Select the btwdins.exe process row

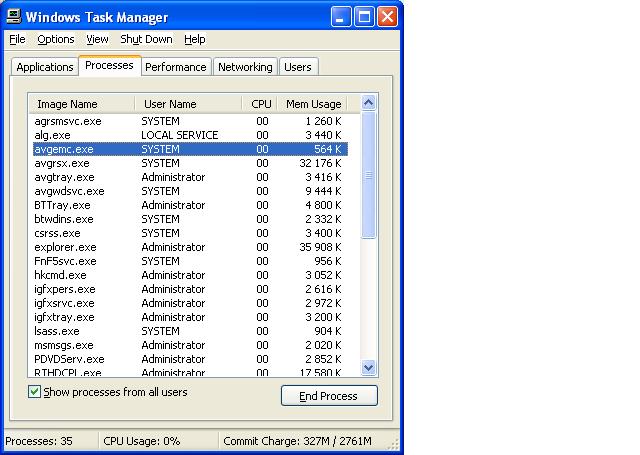coord(190,219)
